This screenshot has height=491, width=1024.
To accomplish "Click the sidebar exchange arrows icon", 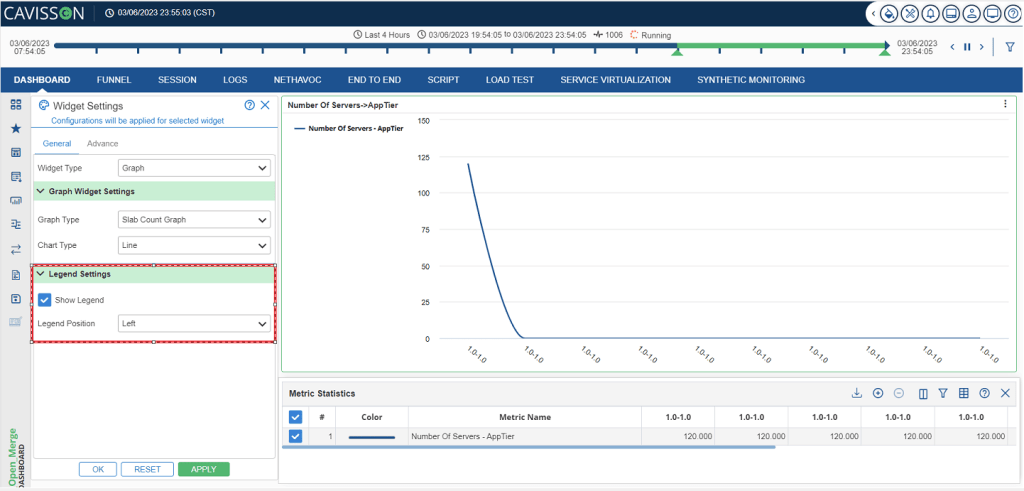I will 16,249.
